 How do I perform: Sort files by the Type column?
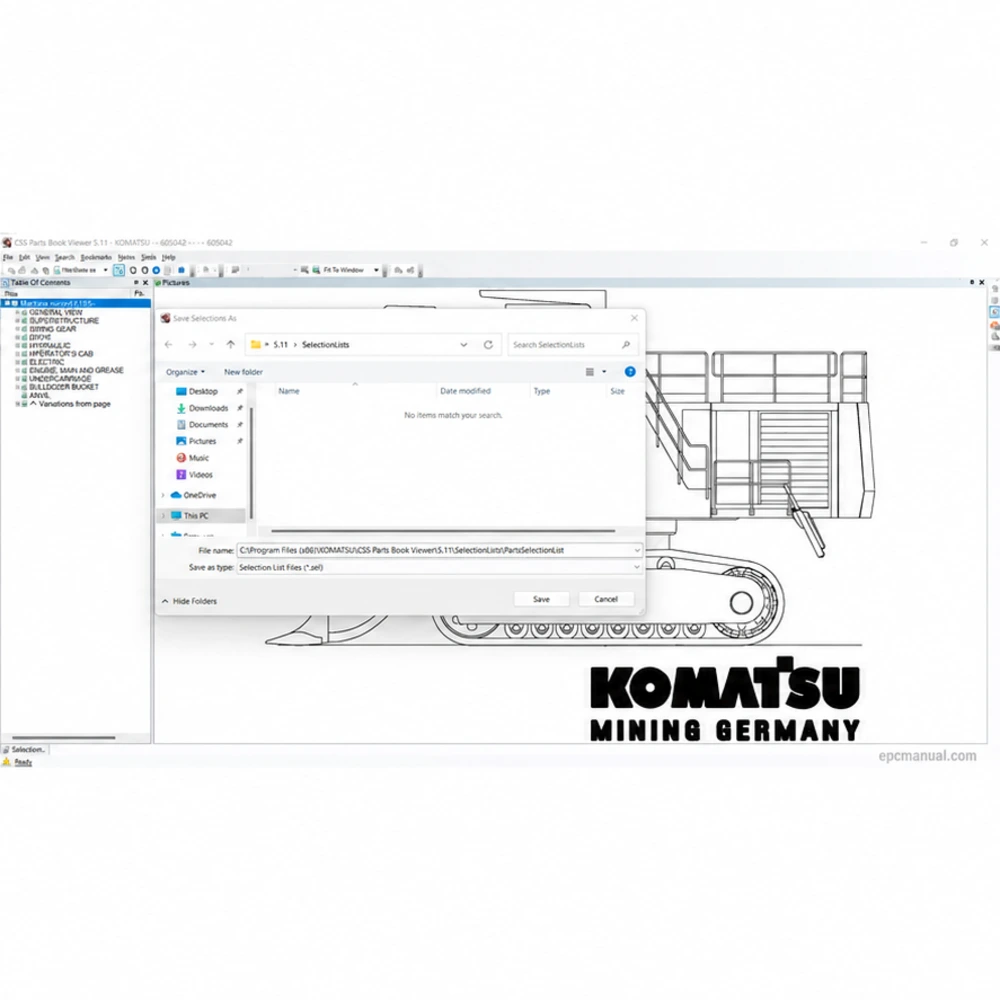541,391
